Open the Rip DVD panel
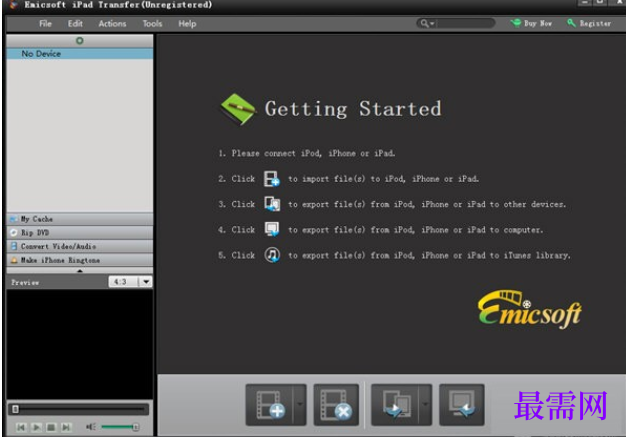Viewport: 626px width, 437px height. point(79,232)
